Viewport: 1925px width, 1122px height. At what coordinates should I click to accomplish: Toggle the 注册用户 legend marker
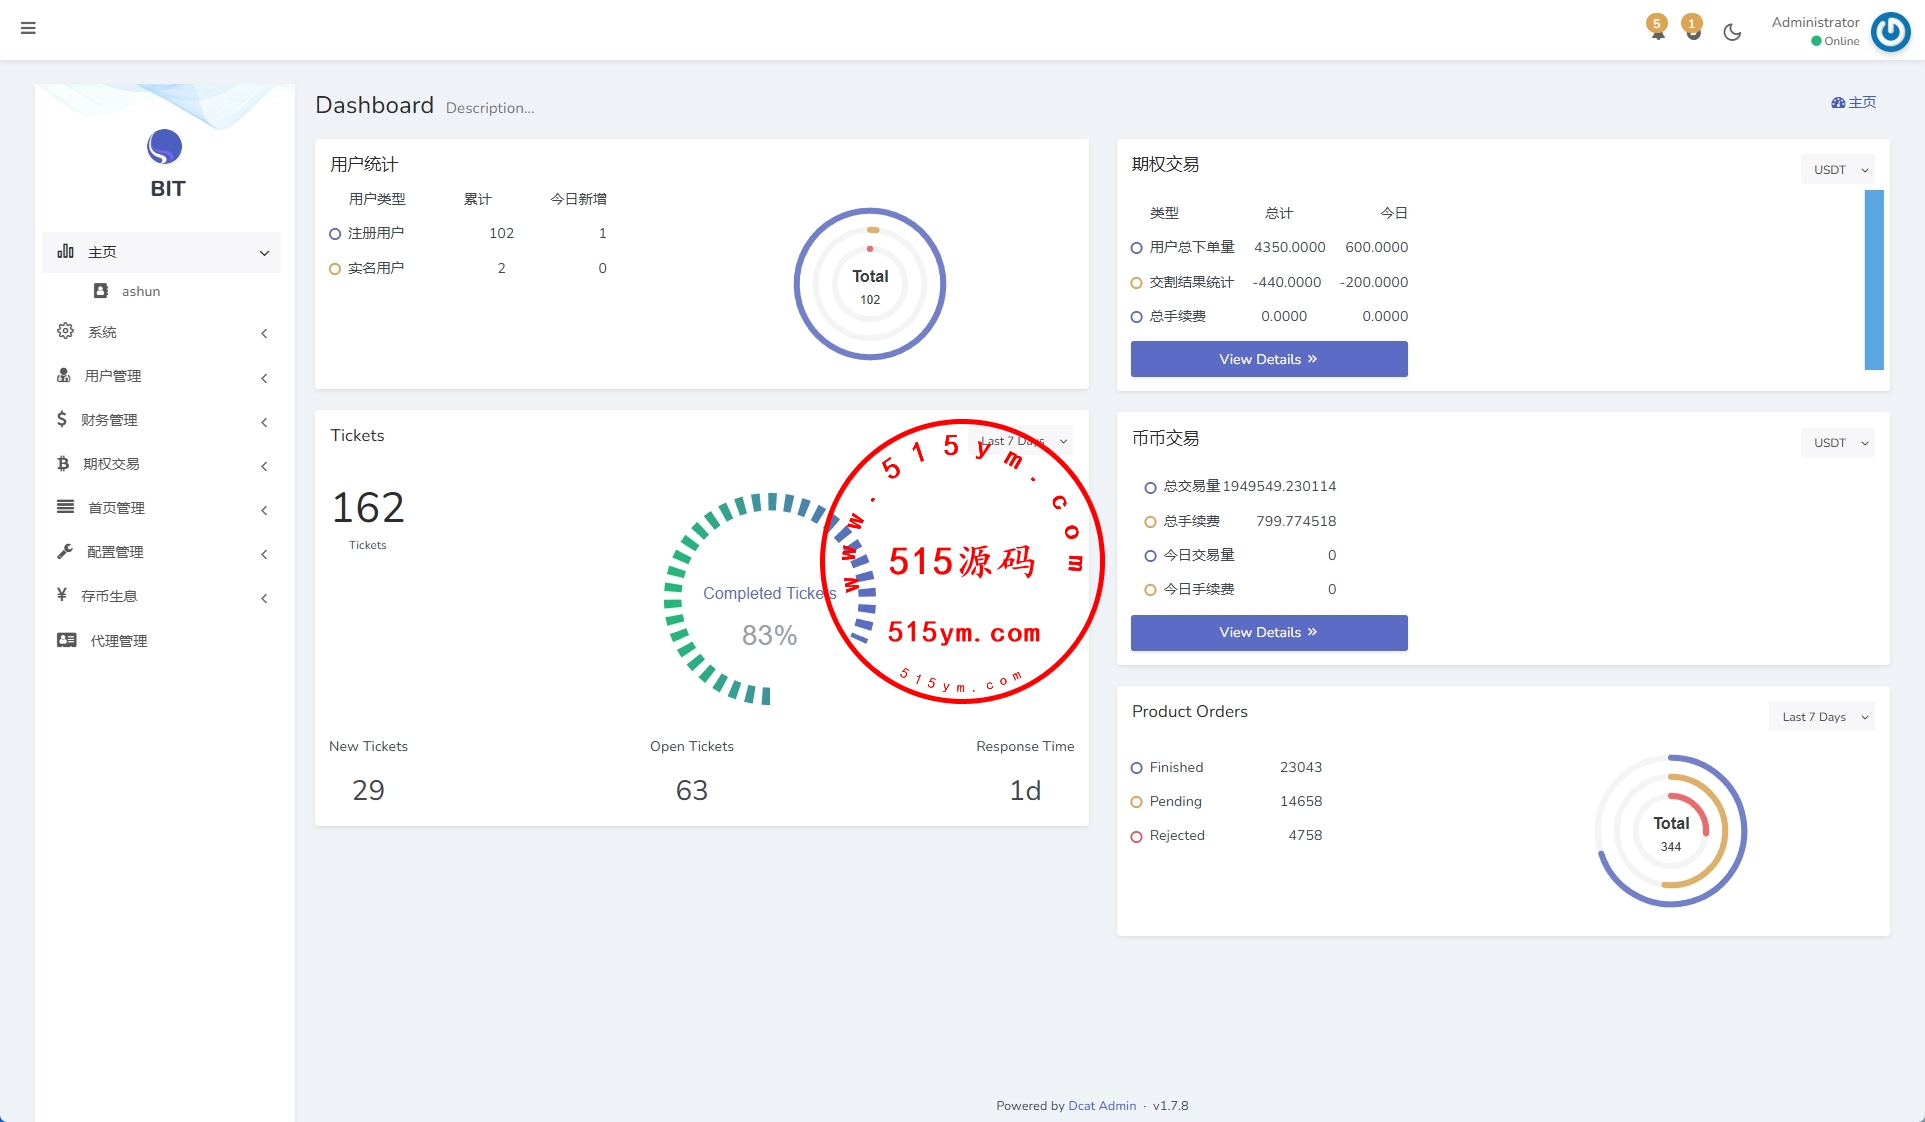pos(335,234)
